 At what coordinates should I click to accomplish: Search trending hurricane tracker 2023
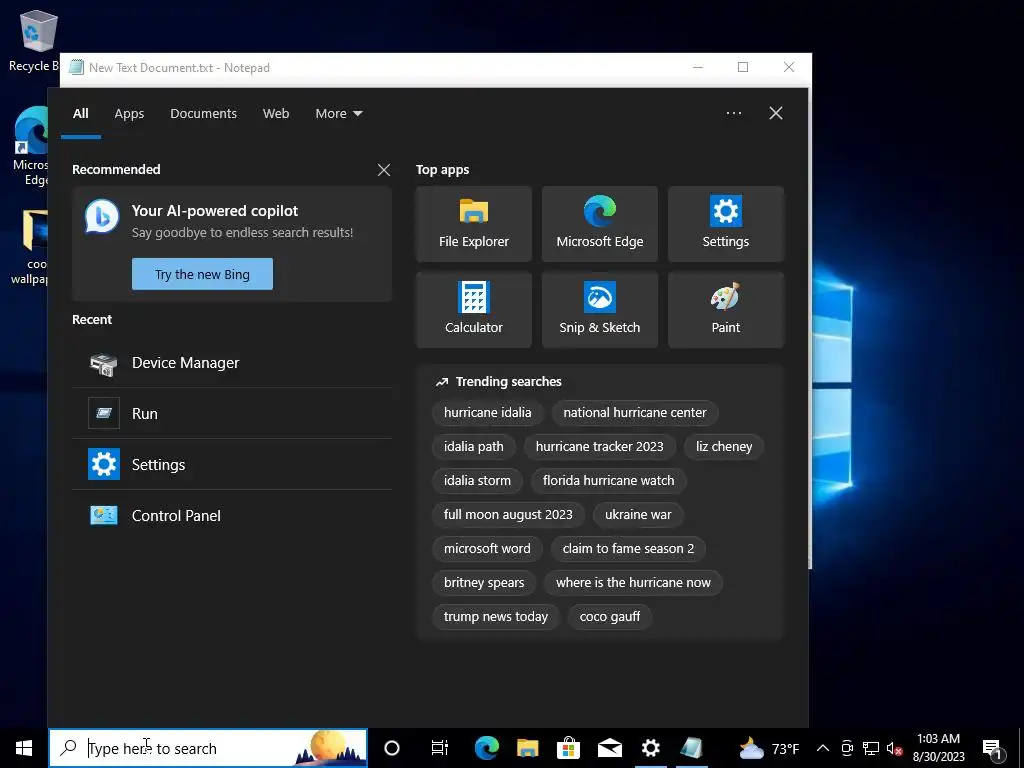point(600,447)
